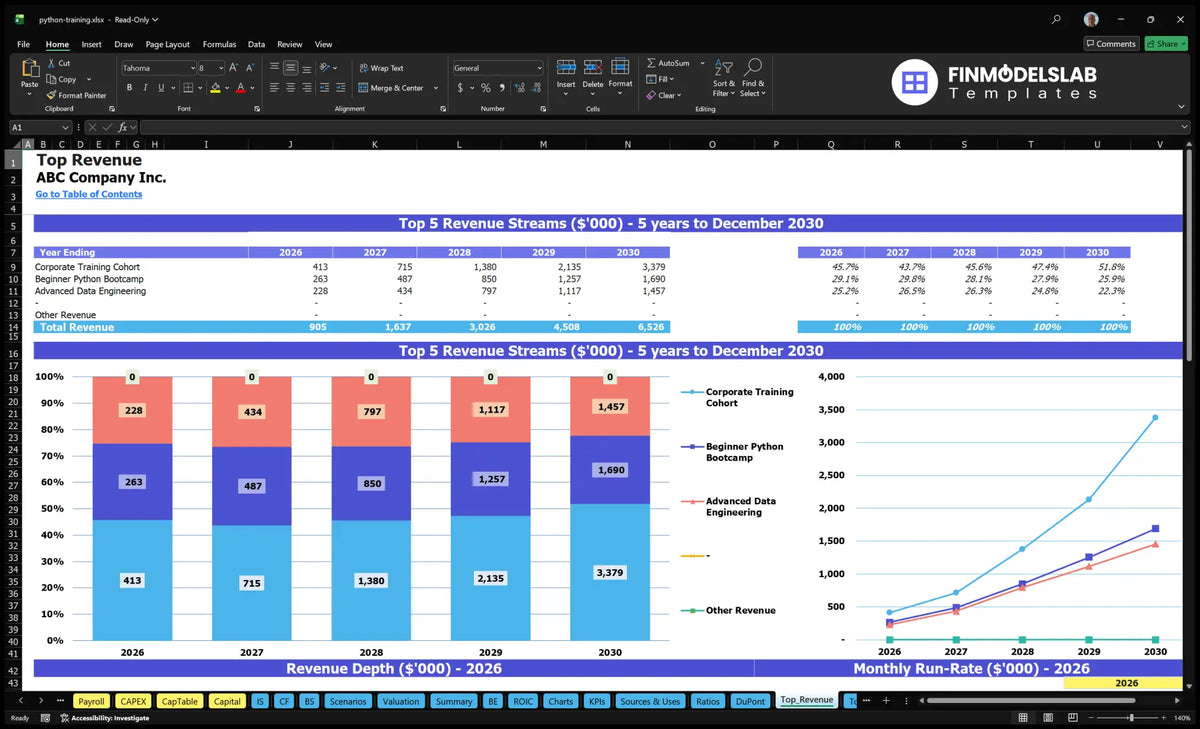Open the Valuation sheet tab
1200x729 pixels.
coord(401,701)
